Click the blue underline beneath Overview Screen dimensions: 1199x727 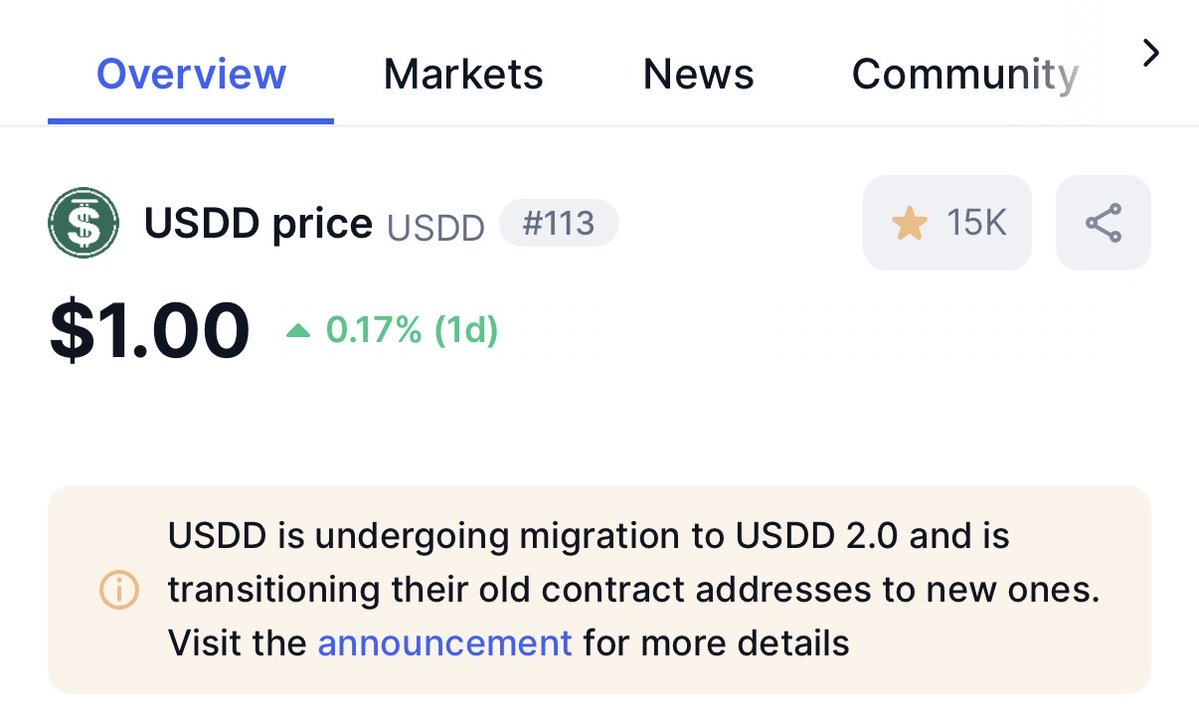pyautogui.click(x=191, y=121)
